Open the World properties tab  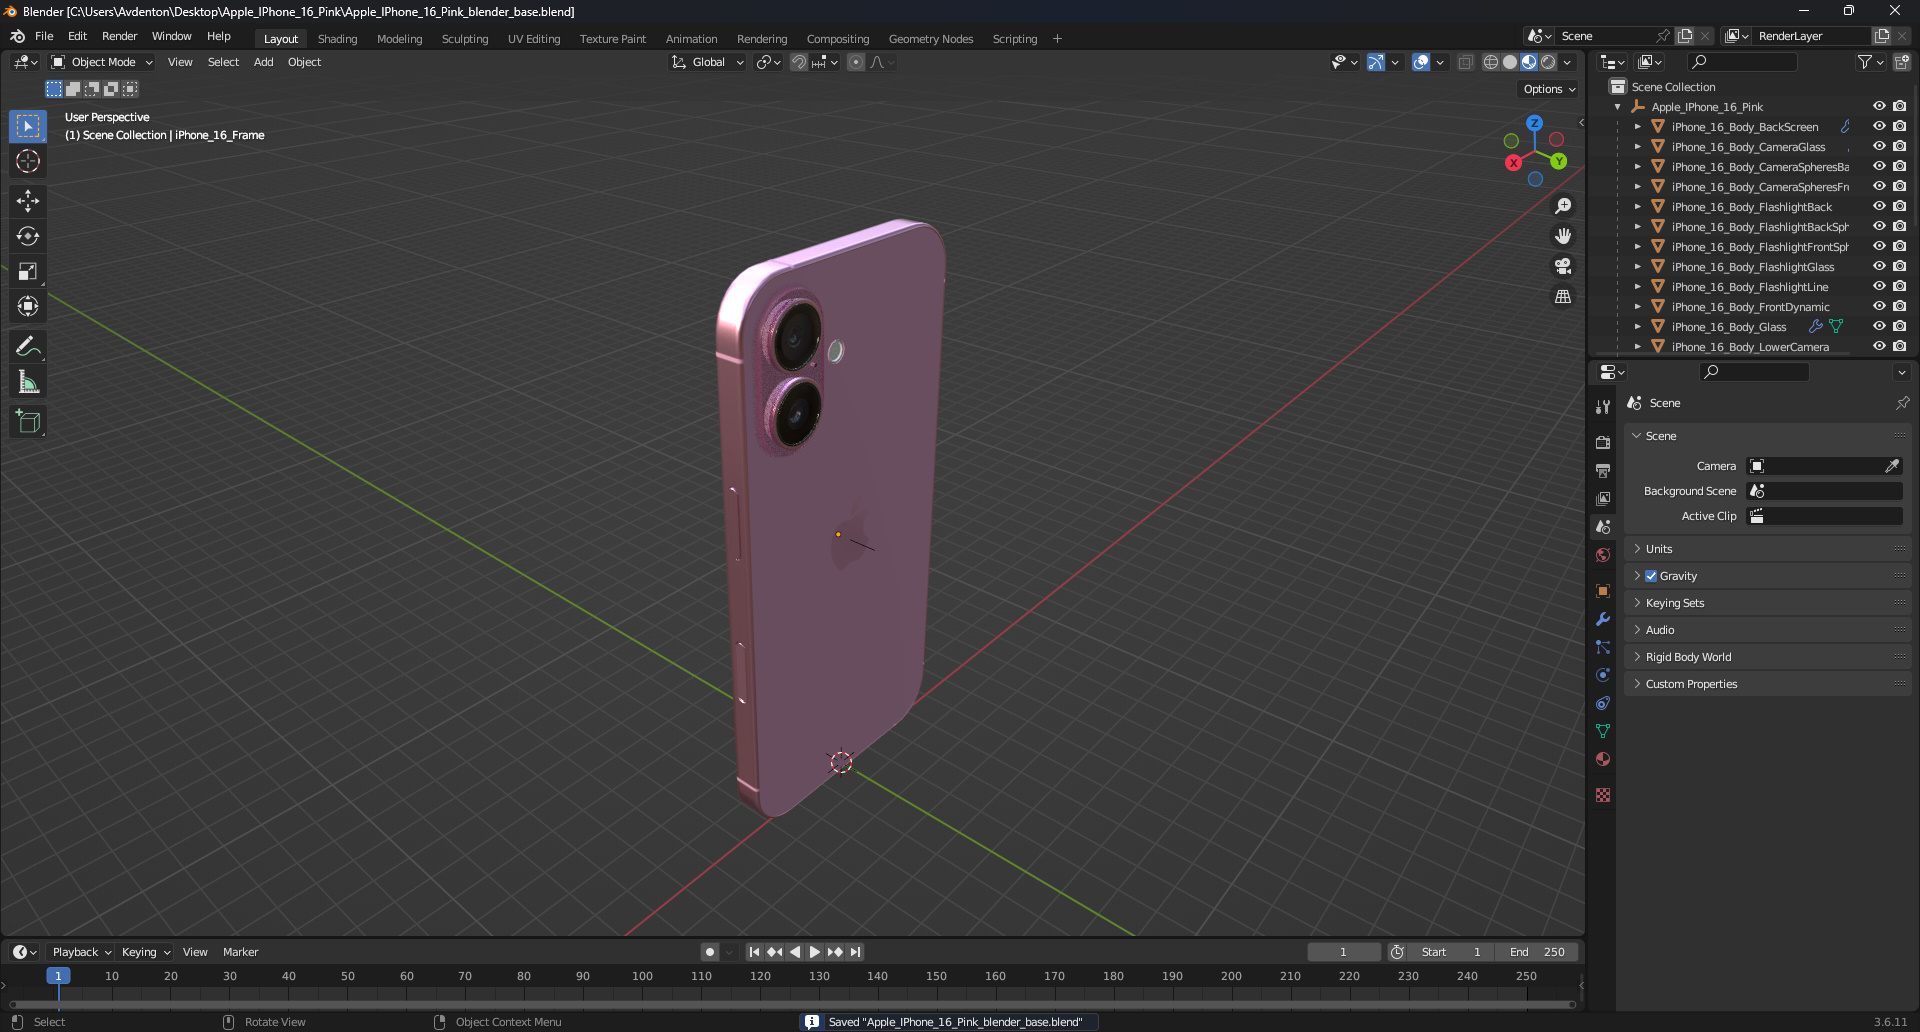(x=1603, y=555)
